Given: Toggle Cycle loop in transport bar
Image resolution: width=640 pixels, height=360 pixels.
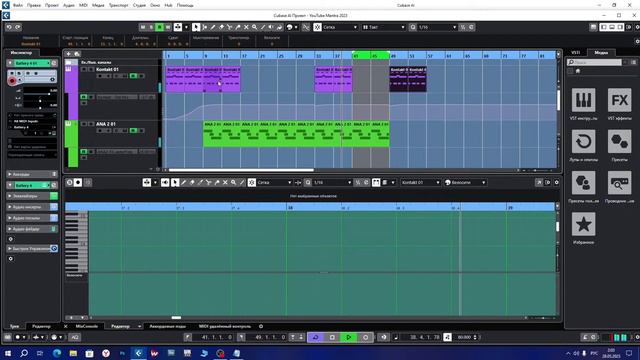Looking at the screenshot, I should [316, 337].
